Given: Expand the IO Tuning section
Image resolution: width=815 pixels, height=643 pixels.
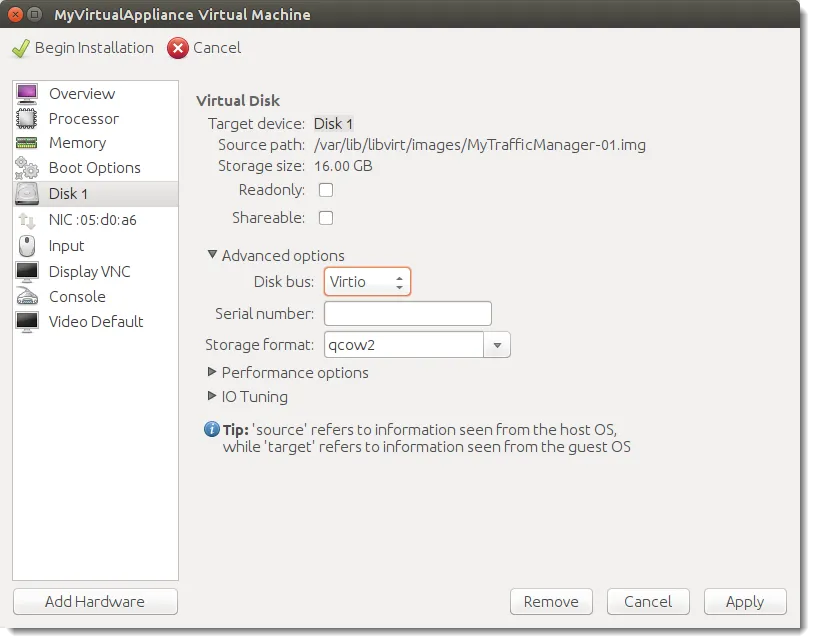Looking at the screenshot, I should point(212,396).
